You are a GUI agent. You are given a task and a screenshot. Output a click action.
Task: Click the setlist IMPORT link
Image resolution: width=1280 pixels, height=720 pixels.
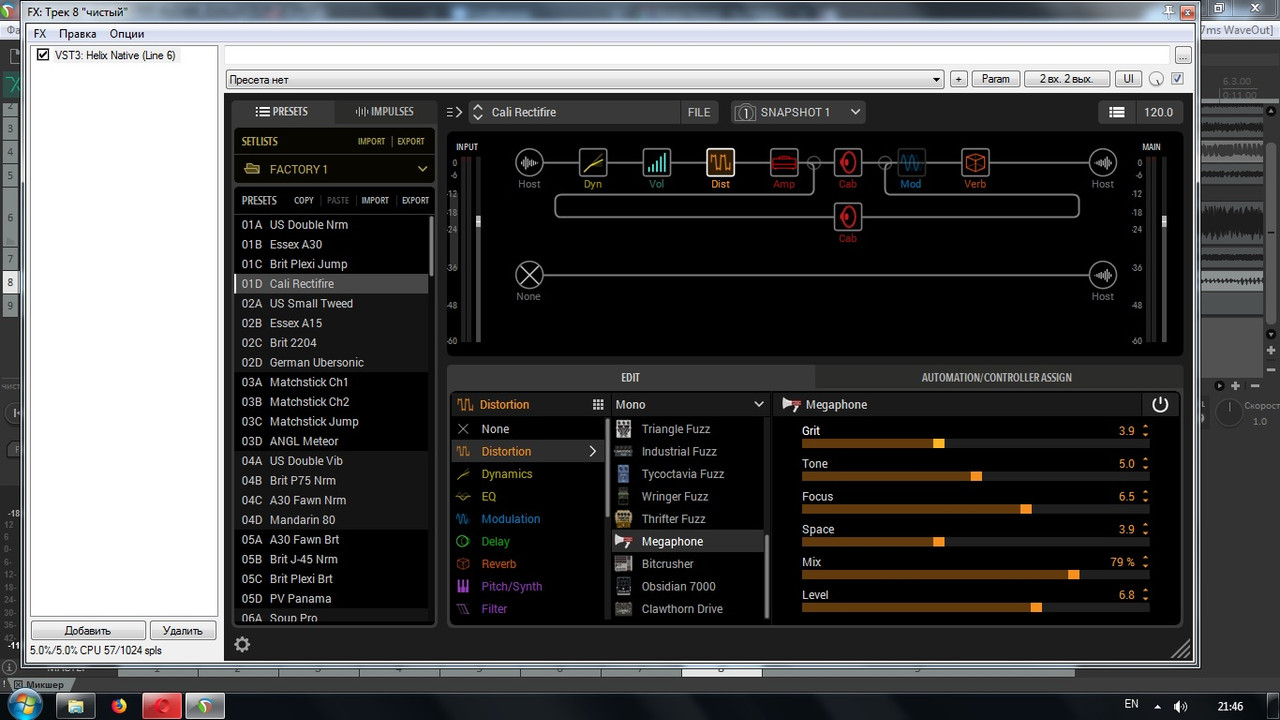coord(371,141)
